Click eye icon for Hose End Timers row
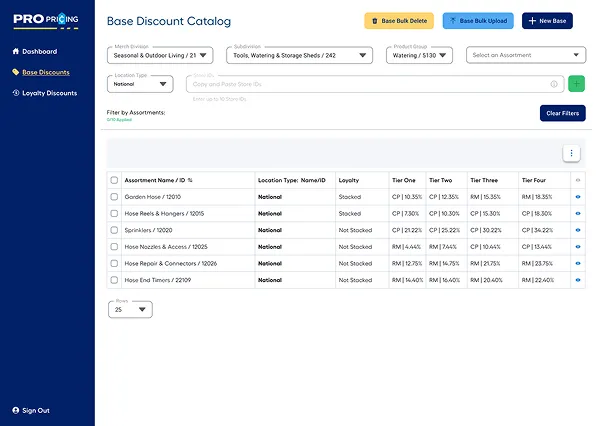 click(578, 280)
